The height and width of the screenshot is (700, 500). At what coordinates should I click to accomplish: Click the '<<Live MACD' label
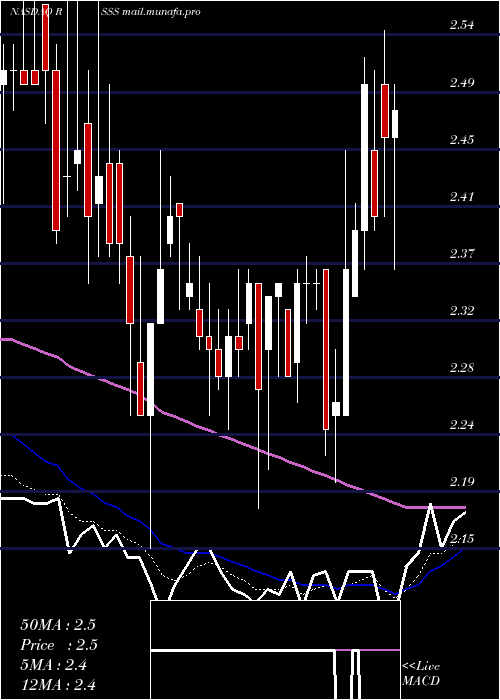click(x=421, y=674)
